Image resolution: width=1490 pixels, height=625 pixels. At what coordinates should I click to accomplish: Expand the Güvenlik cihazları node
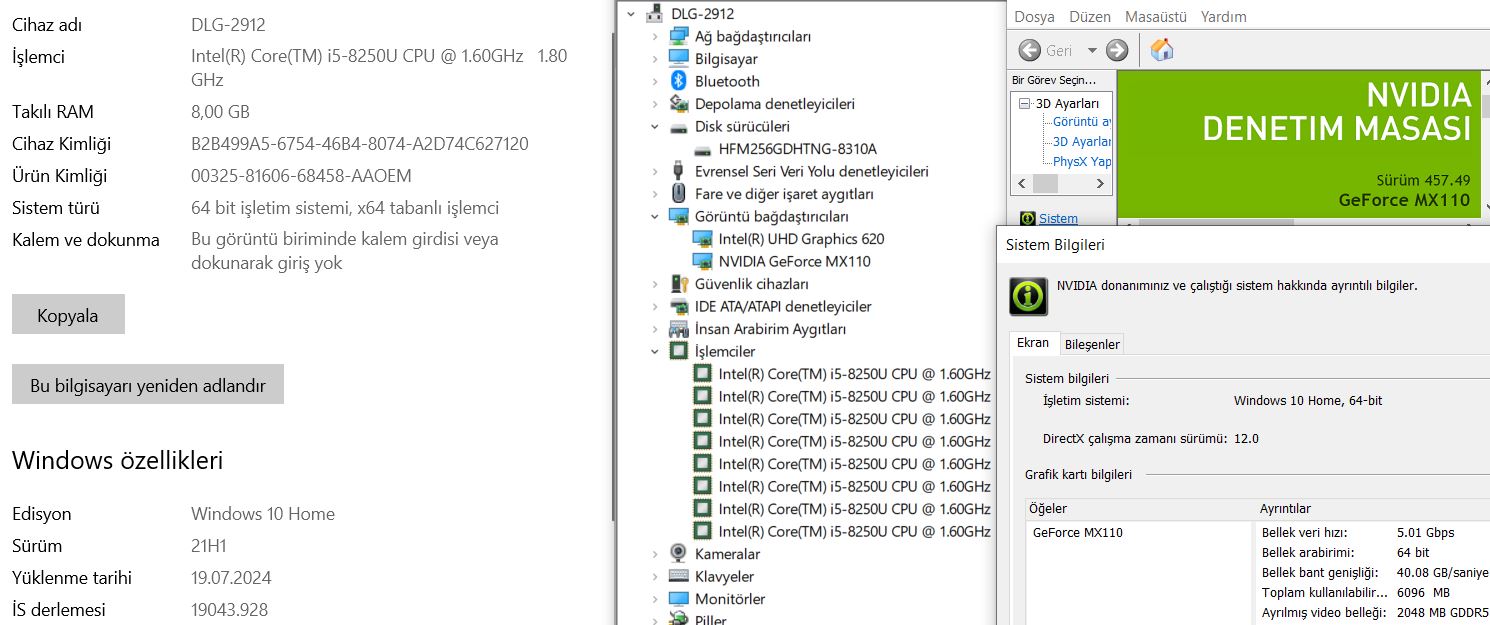point(655,284)
